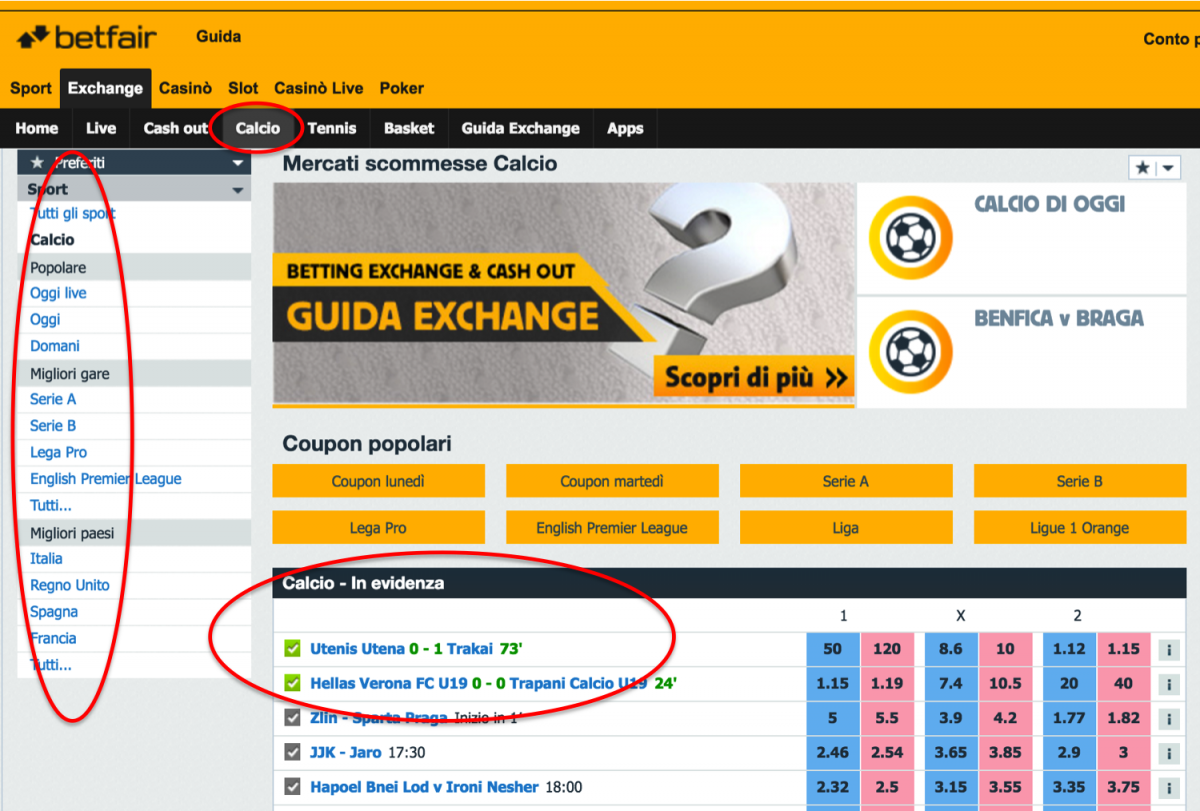Open the Benfica v Braga football icon
The width and height of the screenshot is (1200, 811).
pyautogui.click(x=910, y=352)
